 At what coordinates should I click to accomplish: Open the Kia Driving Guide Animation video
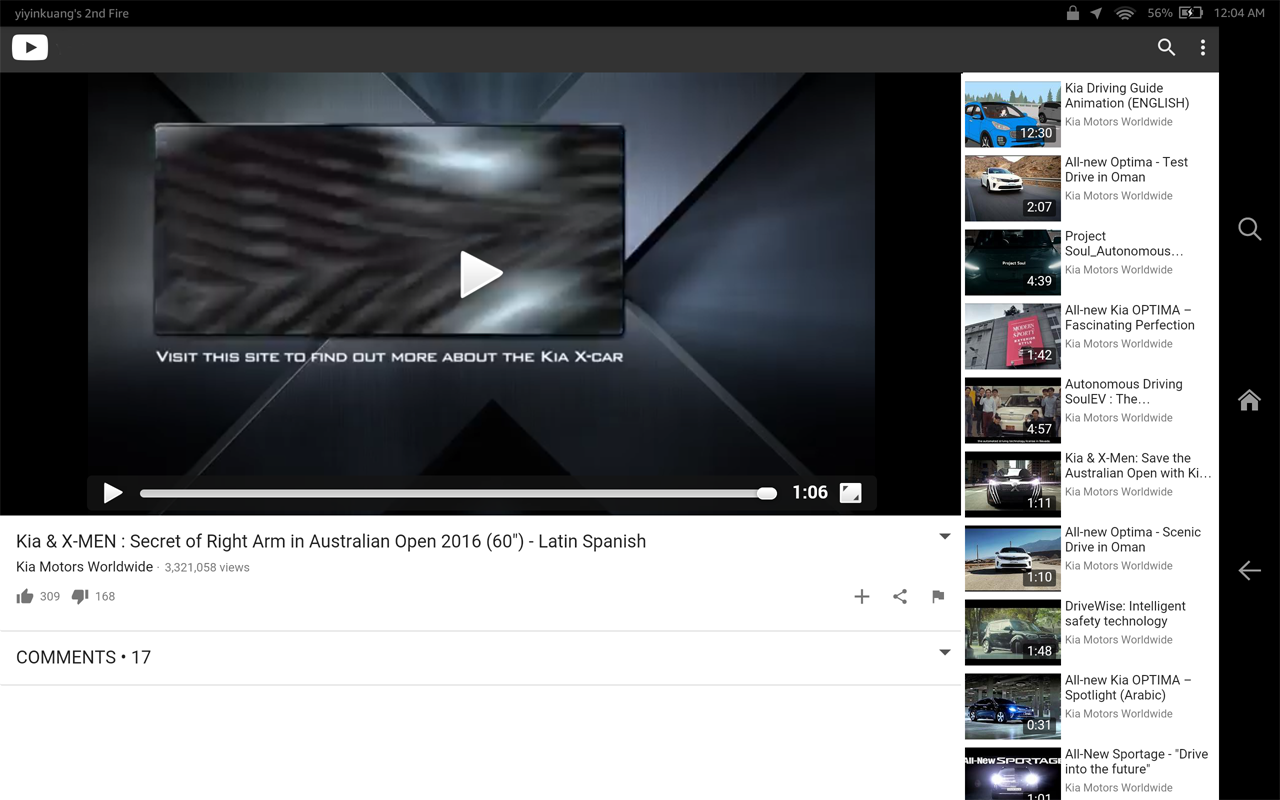tap(1089, 113)
